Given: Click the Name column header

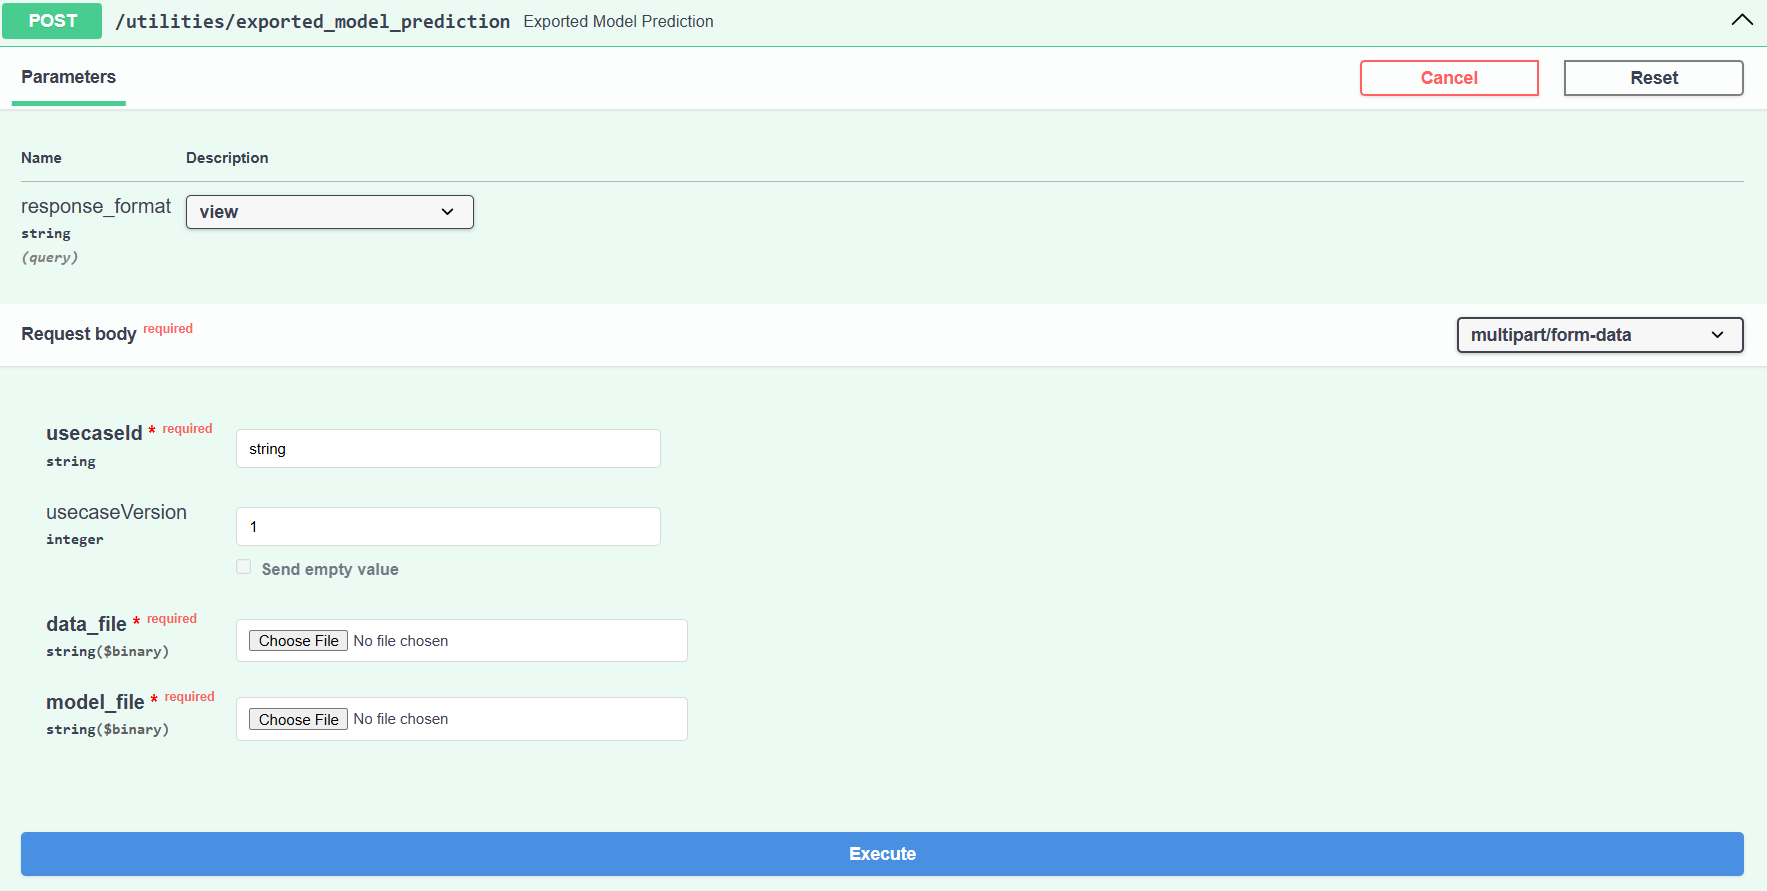Looking at the screenshot, I should coord(41,158).
